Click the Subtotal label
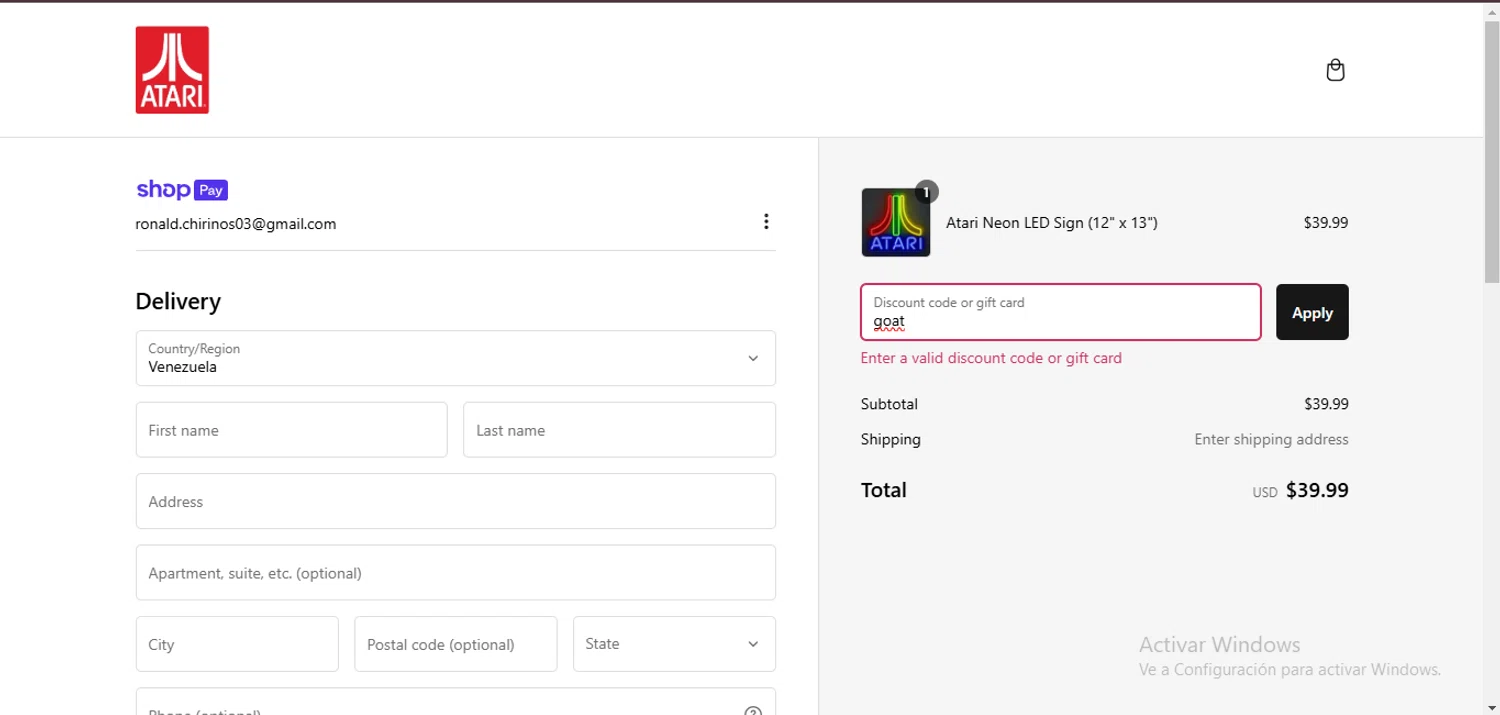 [889, 404]
